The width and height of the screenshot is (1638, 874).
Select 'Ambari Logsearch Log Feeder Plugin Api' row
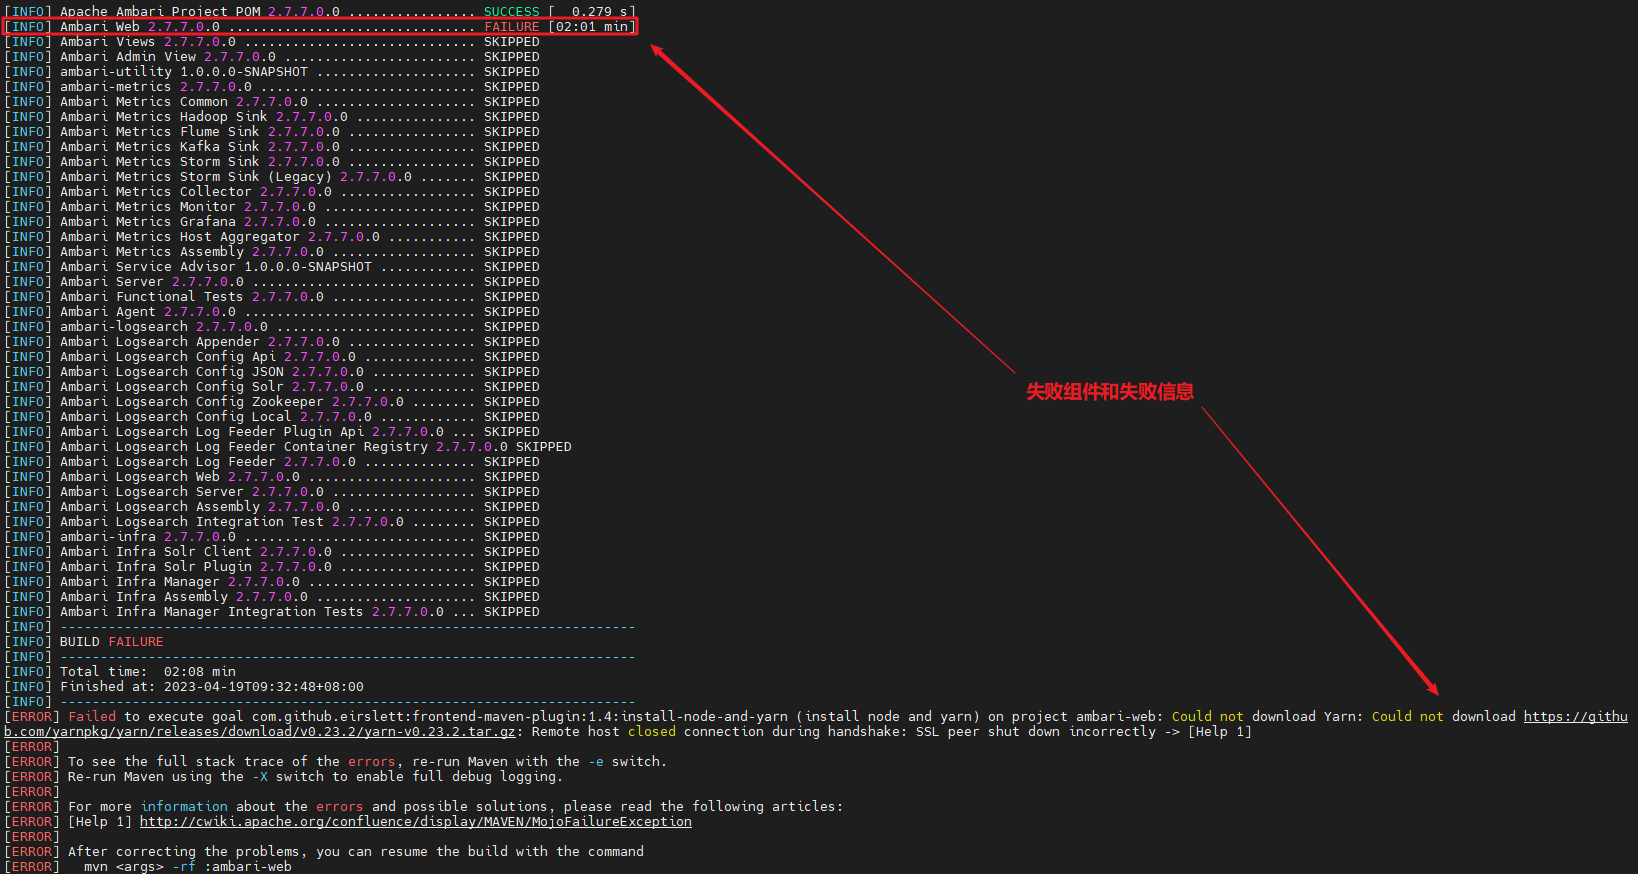(x=272, y=432)
